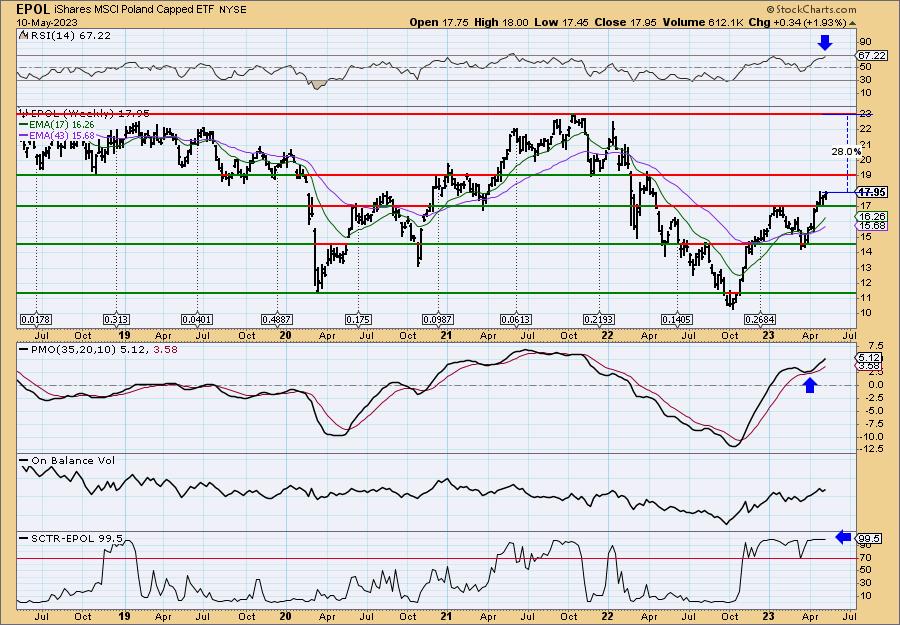The image size is (900, 625).
Task: Click the 99.5 SCTR value tag on axis
Action: (x=868, y=539)
